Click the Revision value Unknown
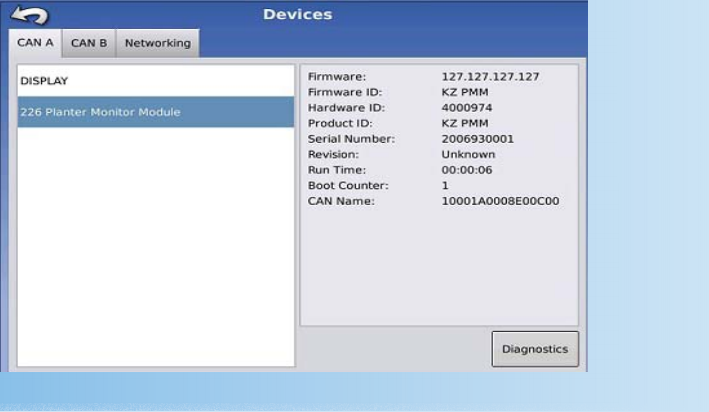 pyautogui.click(x=468, y=154)
